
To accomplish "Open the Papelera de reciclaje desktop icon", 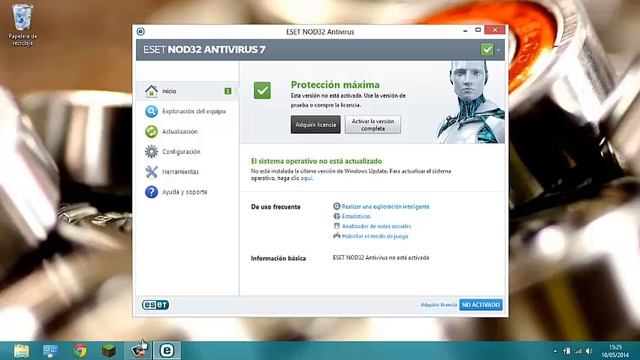I will [22, 24].
